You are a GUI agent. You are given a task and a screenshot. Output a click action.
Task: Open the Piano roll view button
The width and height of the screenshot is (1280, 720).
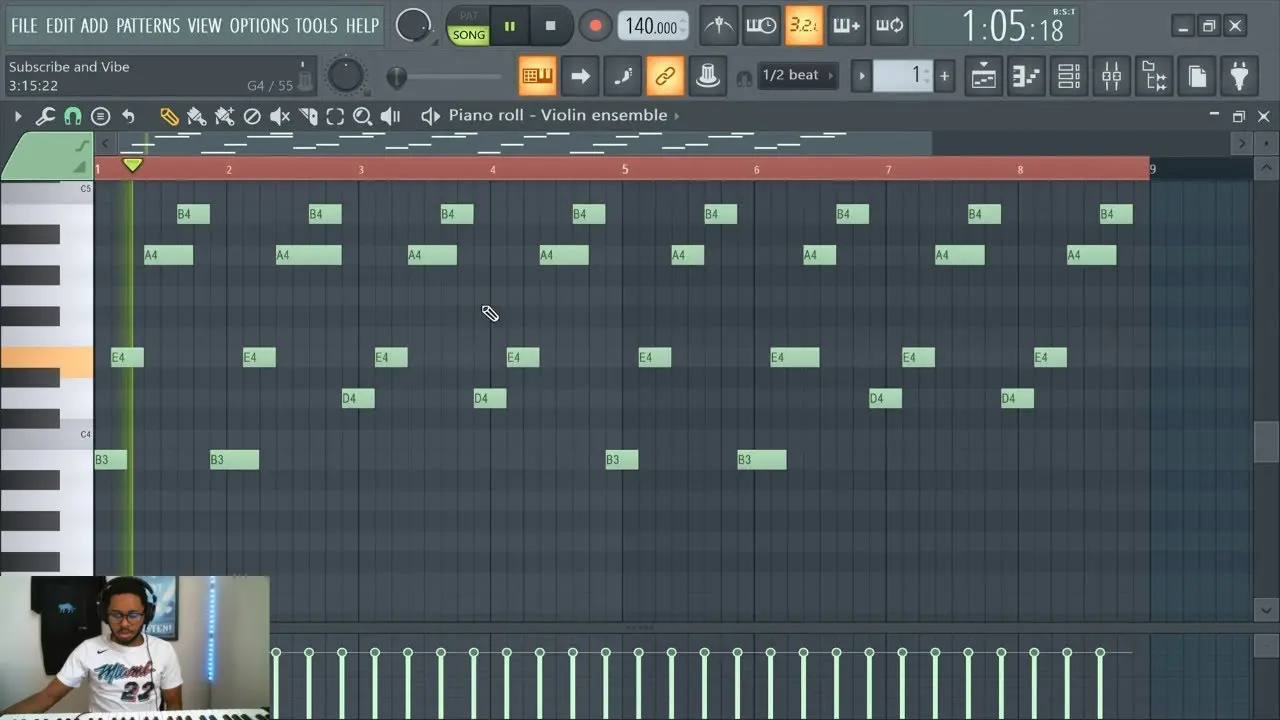pyautogui.click(x=1026, y=76)
